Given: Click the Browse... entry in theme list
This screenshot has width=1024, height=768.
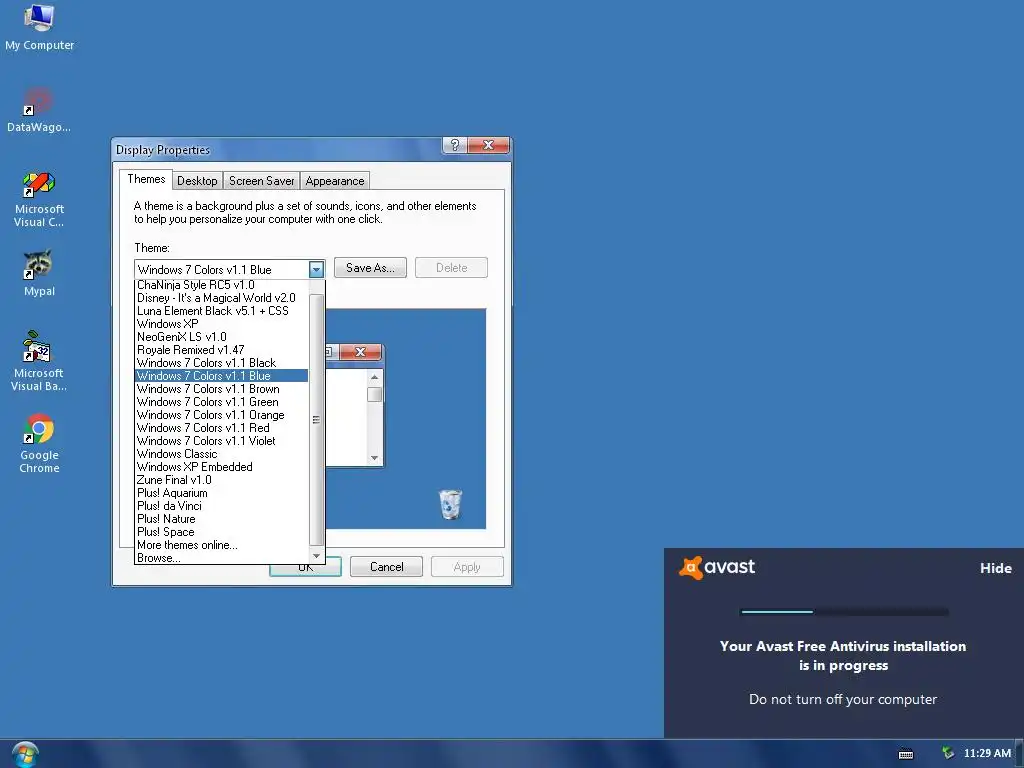Looking at the screenshot, I should point(221,558).
